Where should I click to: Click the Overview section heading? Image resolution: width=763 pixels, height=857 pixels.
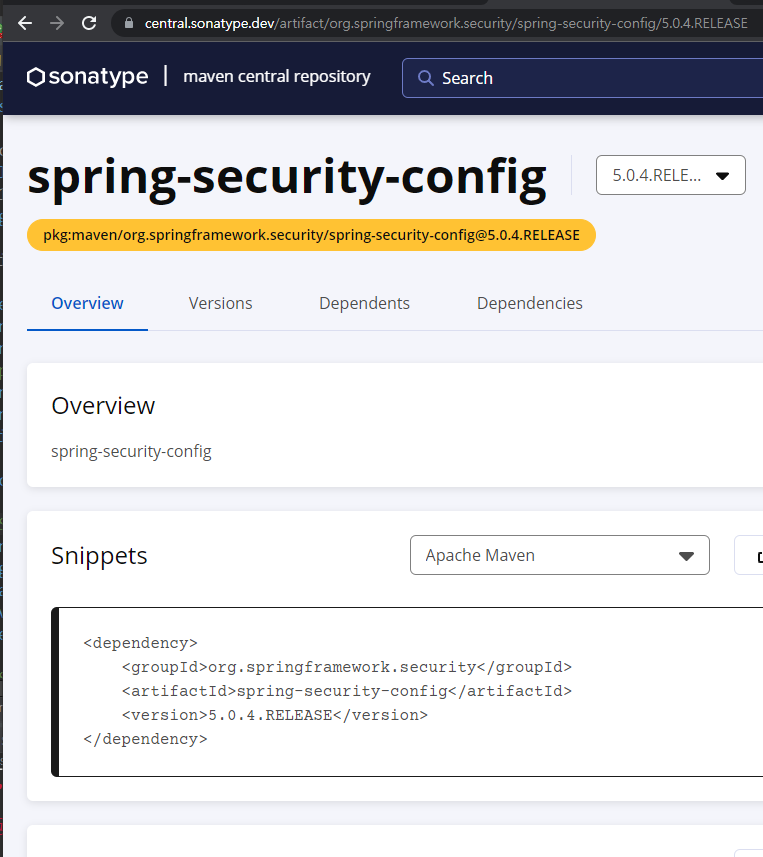point(103,406)
